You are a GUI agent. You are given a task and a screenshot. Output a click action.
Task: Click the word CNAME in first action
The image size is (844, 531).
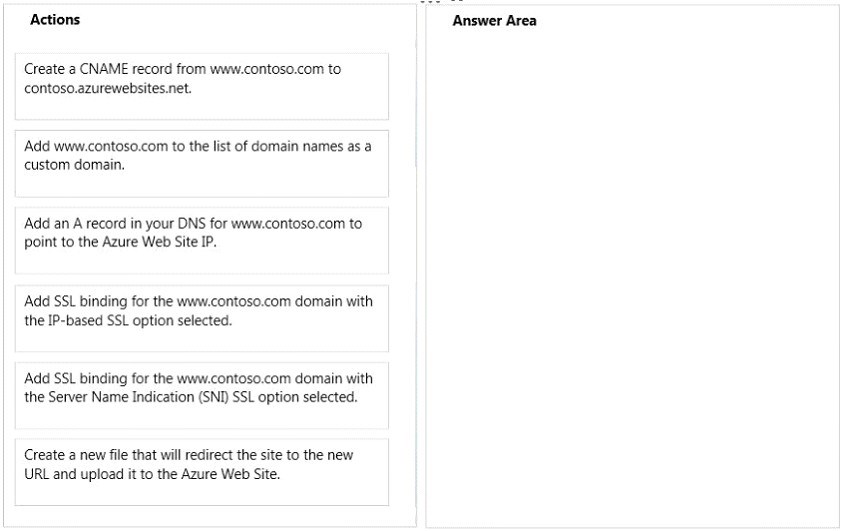[x=104, y=69]
